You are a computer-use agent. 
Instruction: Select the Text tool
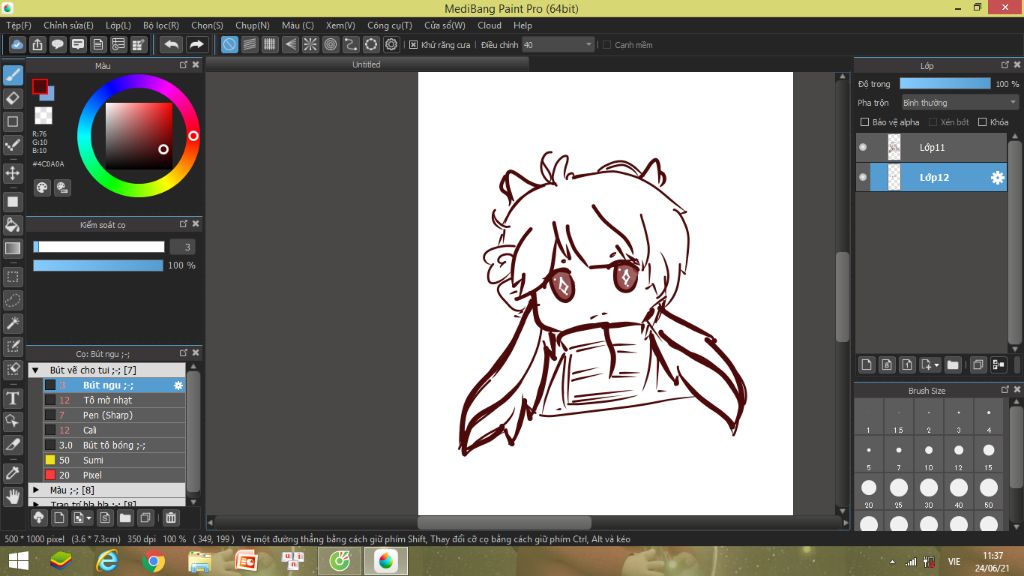(12, 398)
